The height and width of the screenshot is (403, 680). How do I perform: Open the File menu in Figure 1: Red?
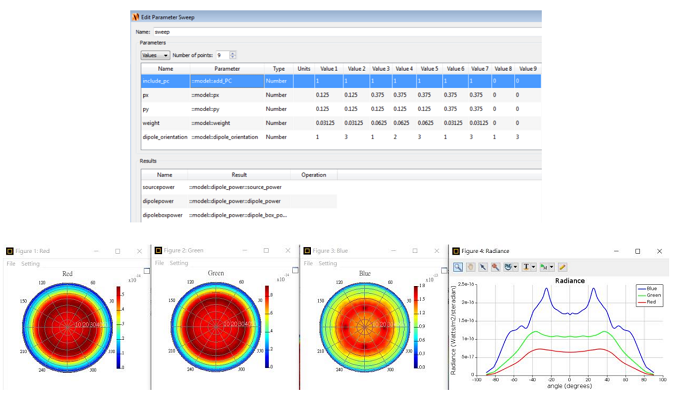(x=11, y=264)
